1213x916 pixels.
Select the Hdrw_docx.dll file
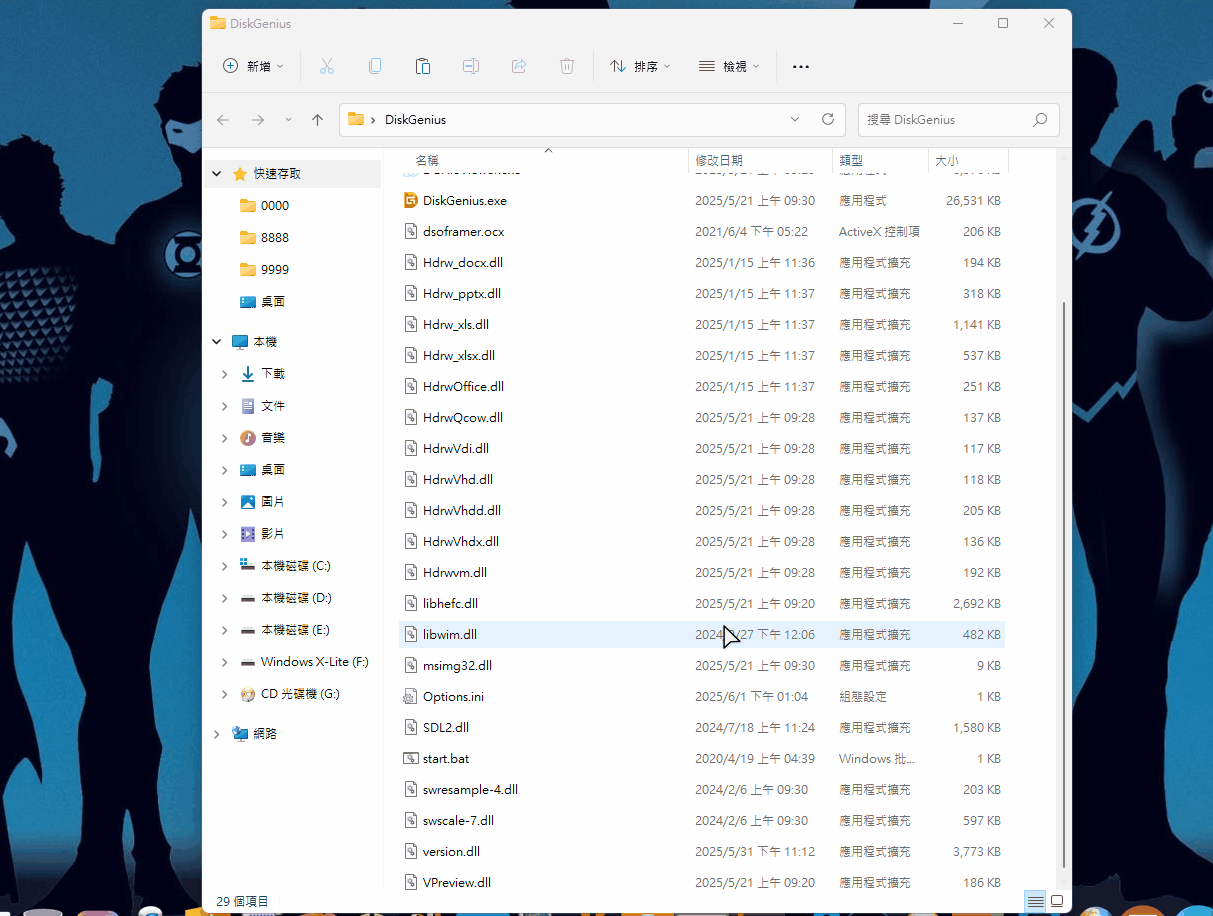point(702,262)
